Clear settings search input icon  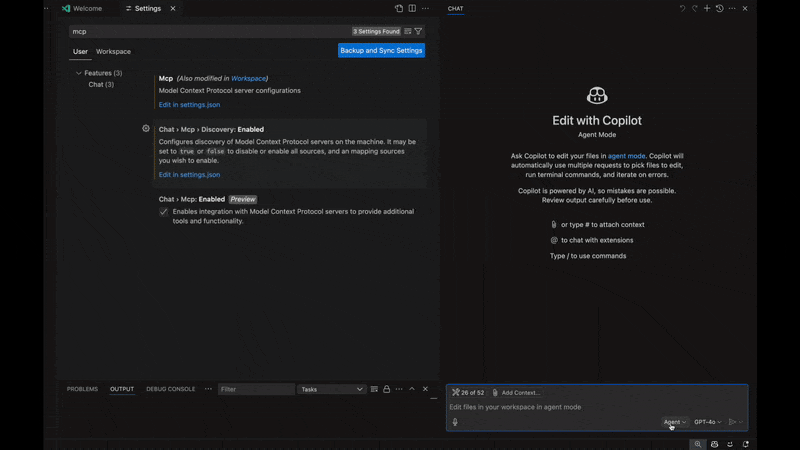408,31
